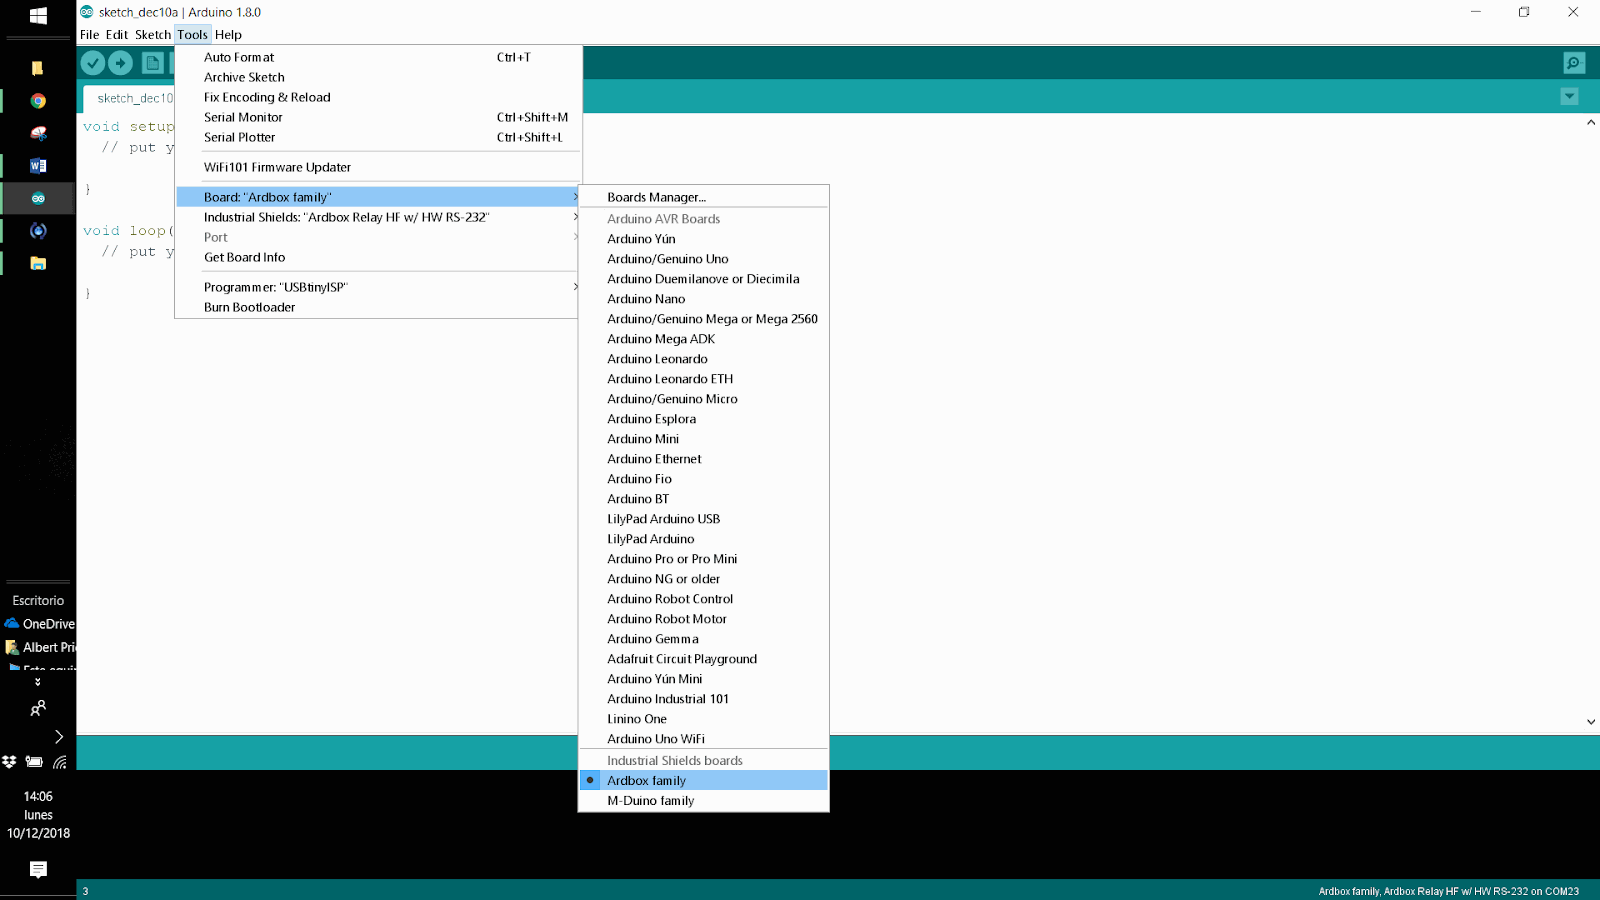Choose Auto Format from Tools menu
The image size is (1600, 900).
tap(378, 57)
